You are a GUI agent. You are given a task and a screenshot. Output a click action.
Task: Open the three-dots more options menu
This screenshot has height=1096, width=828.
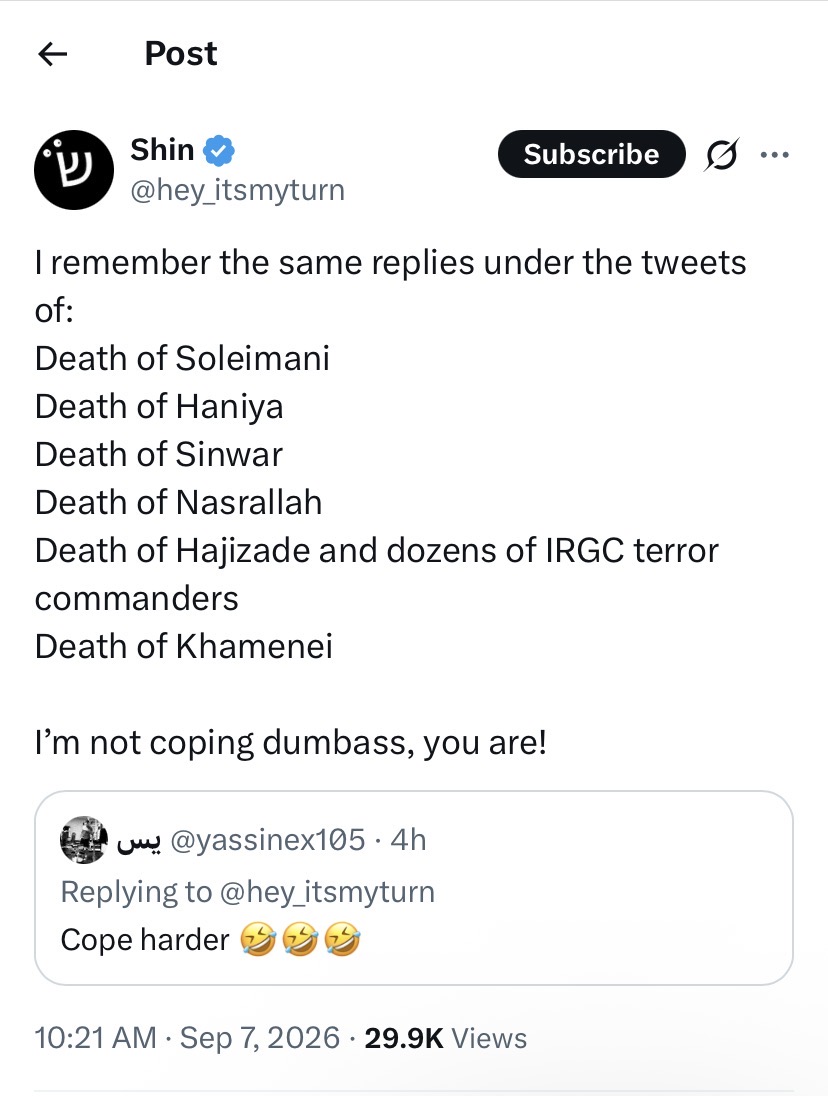pyautogui.click(x=775, y=154)
